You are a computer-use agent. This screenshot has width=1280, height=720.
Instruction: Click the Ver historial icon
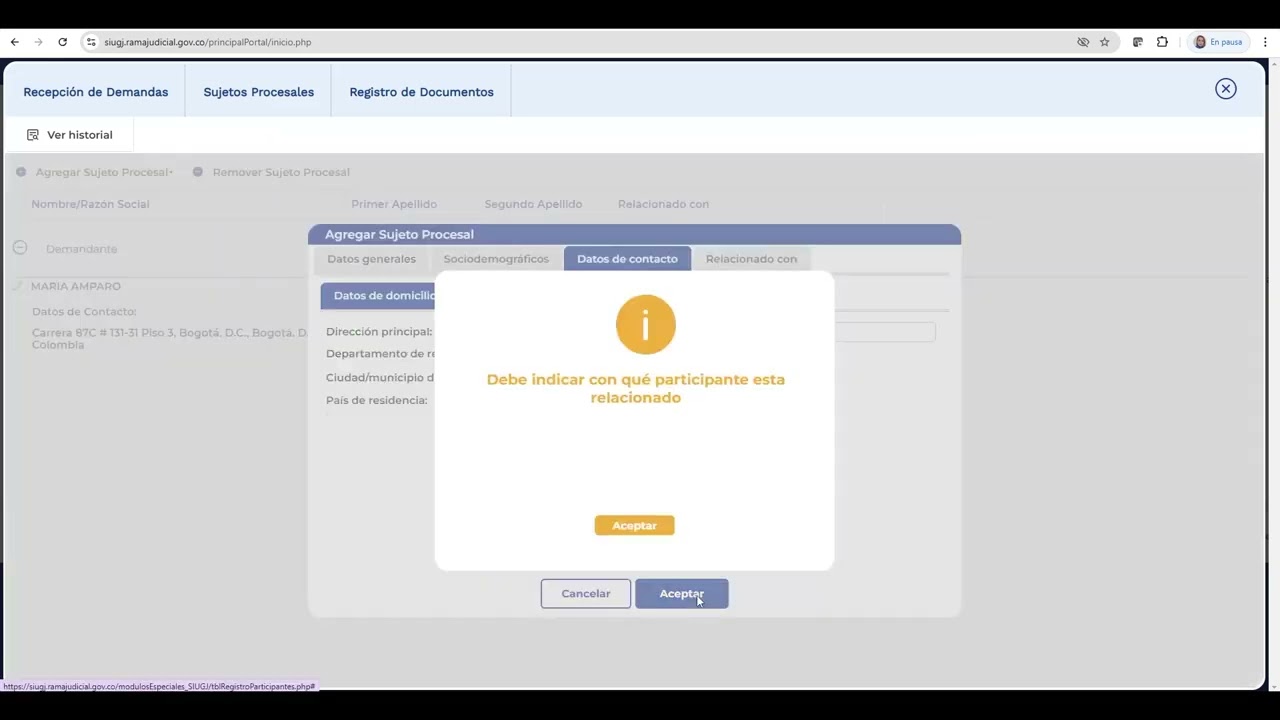pyautogui.click(x=33, y=135)
